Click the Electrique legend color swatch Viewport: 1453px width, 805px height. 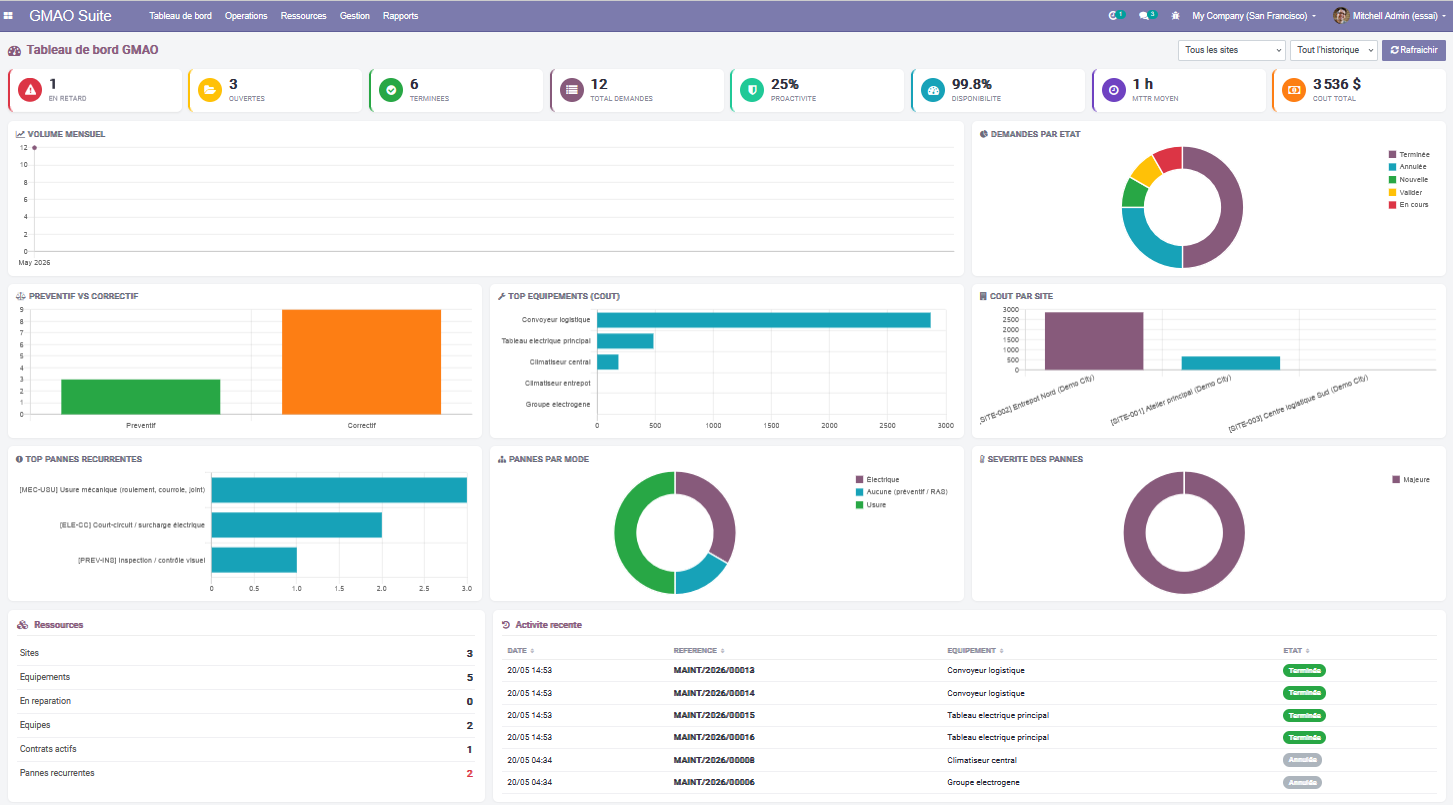pos(859,480)
